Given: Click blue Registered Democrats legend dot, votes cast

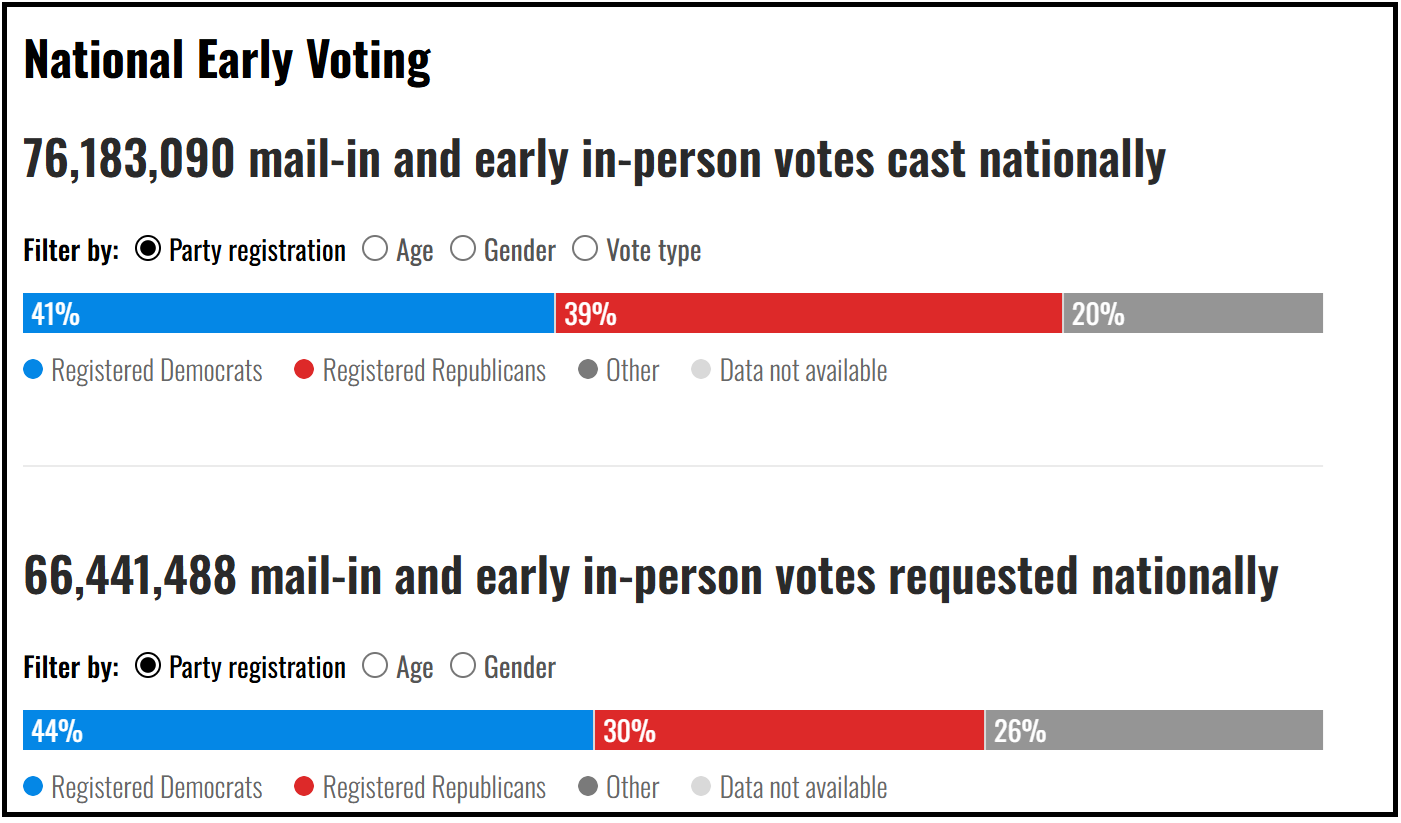Looking at the screenshot, I should [x=34, y=370].
